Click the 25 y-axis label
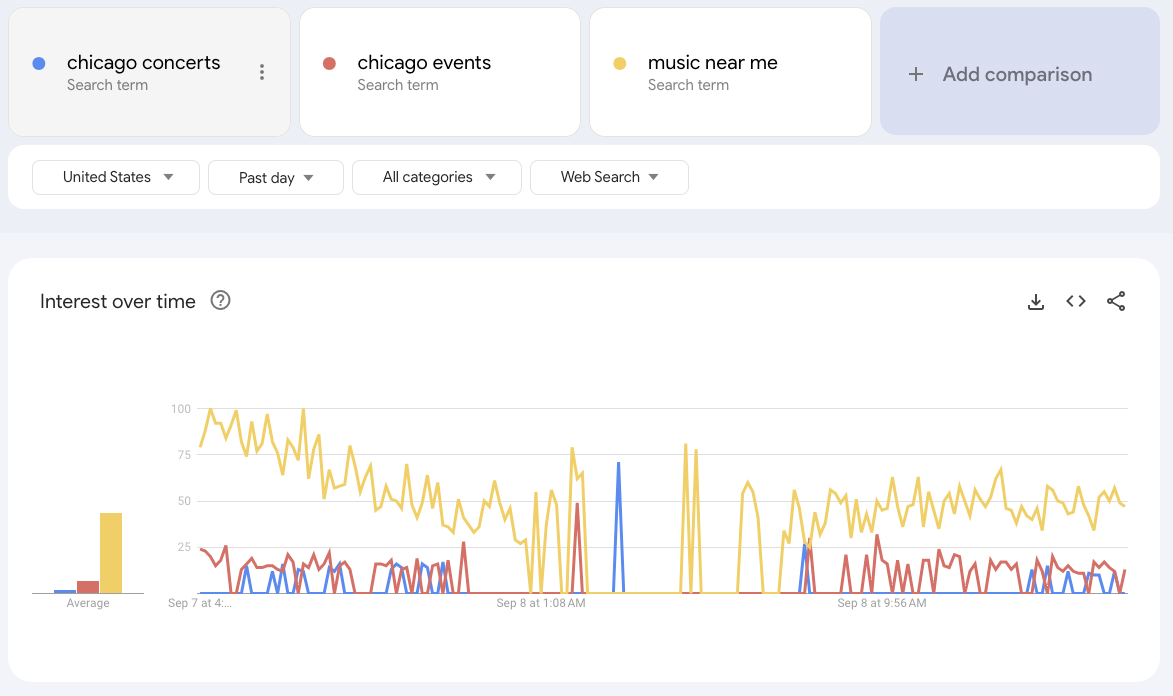 (184, 547)
